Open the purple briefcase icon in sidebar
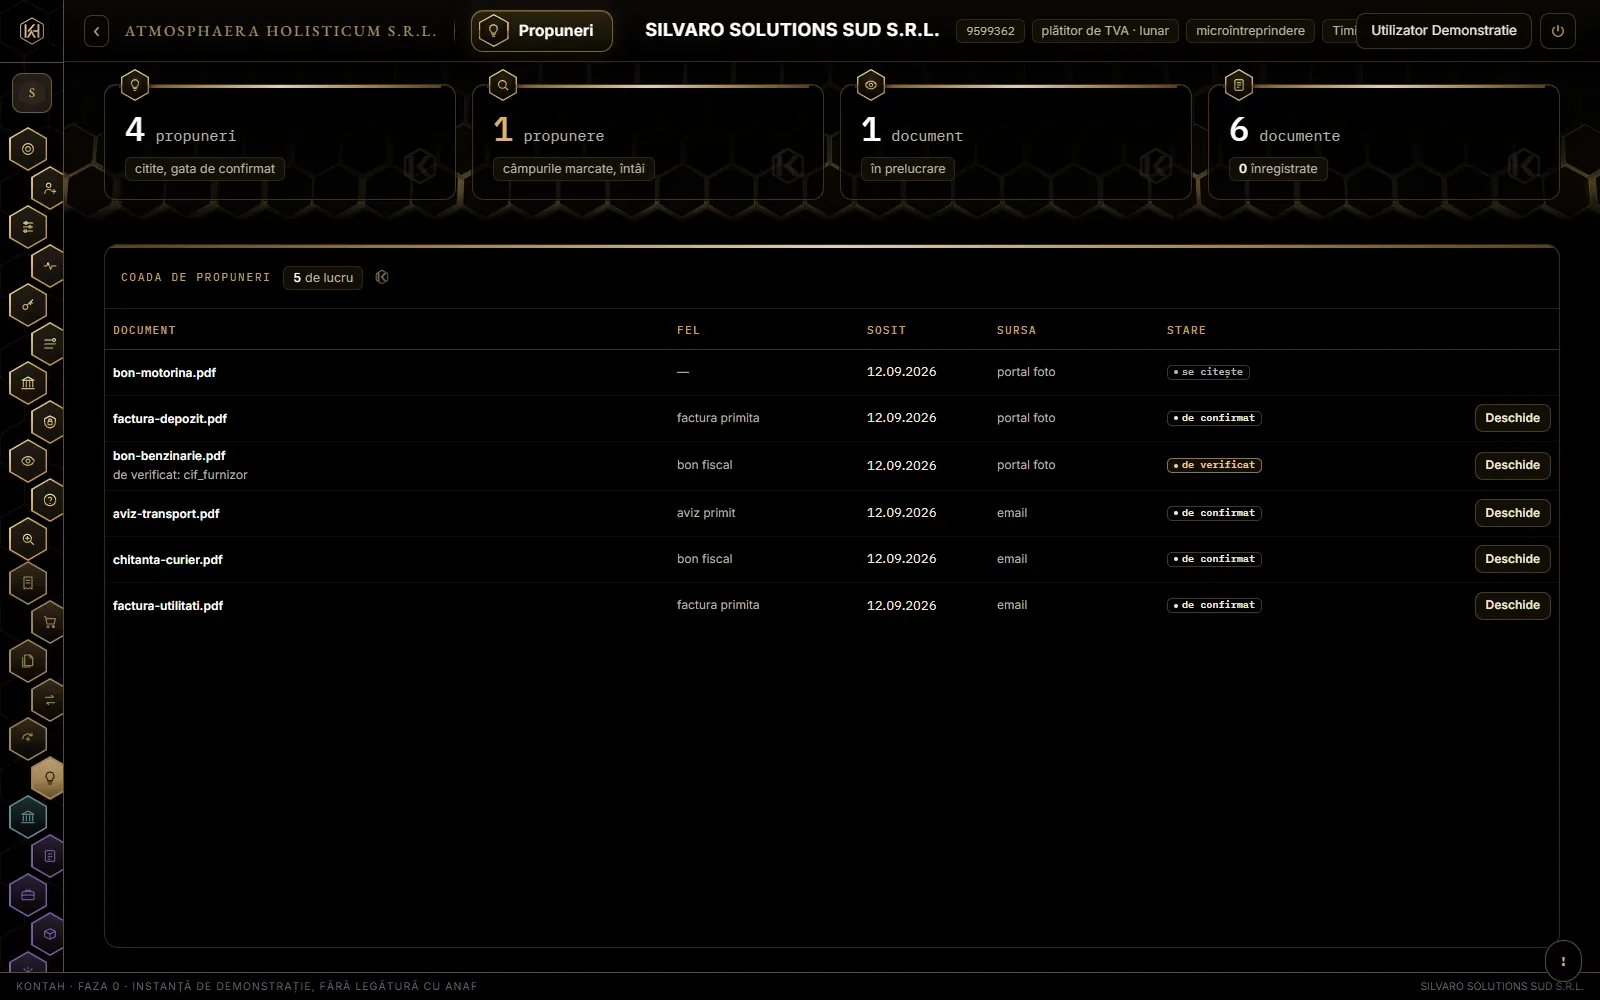 pyautogui.click(x=28, y=895)
